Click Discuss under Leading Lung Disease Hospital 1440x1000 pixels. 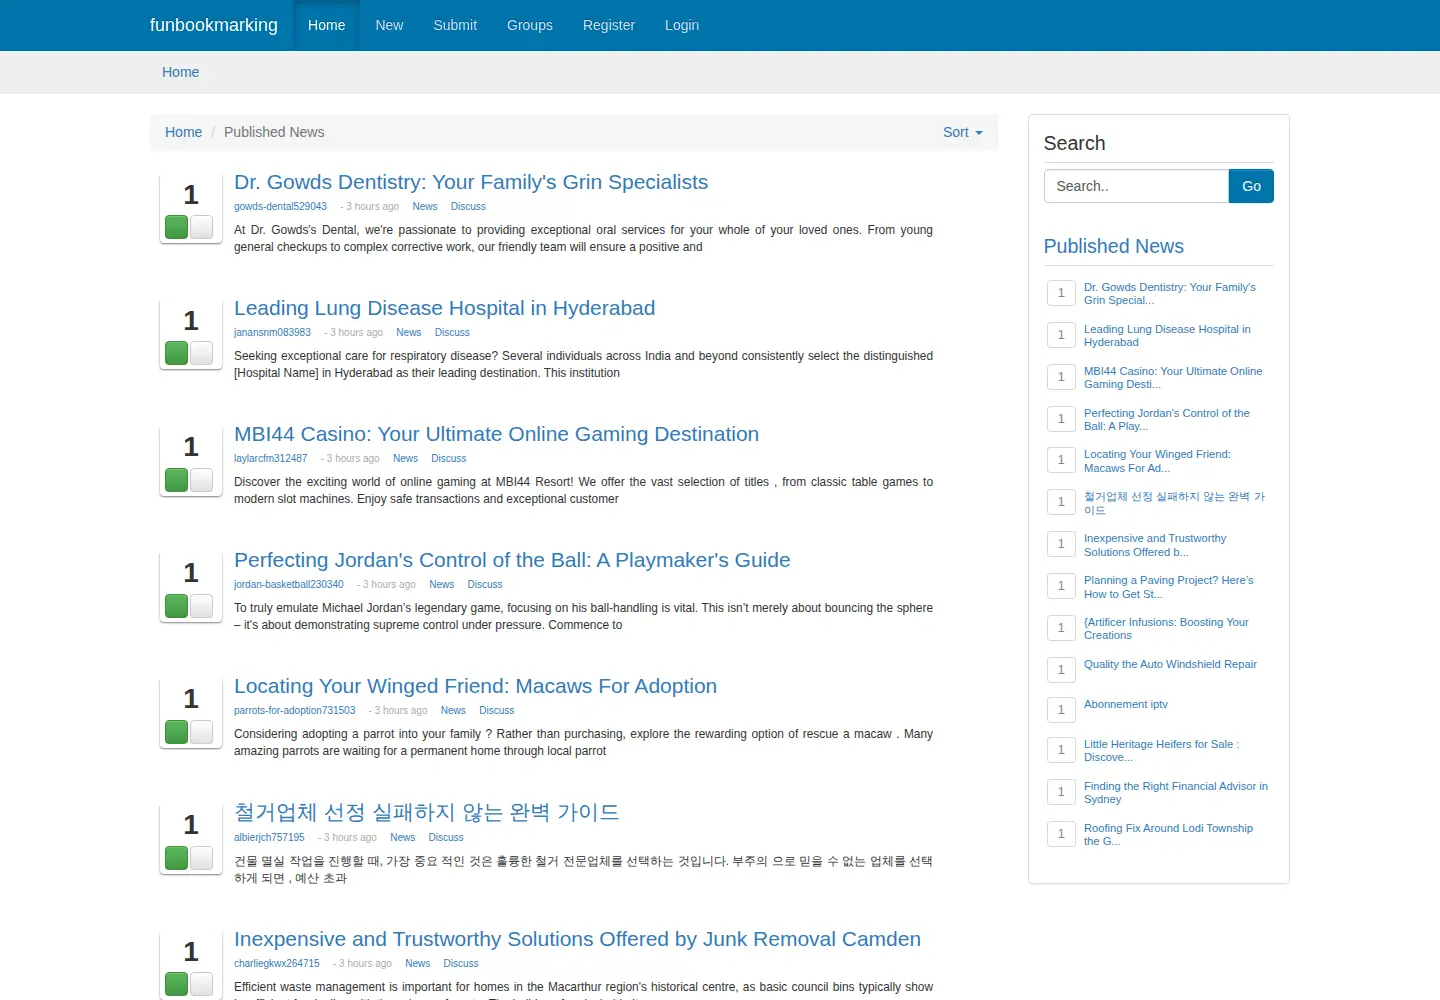tap(452, 333)
